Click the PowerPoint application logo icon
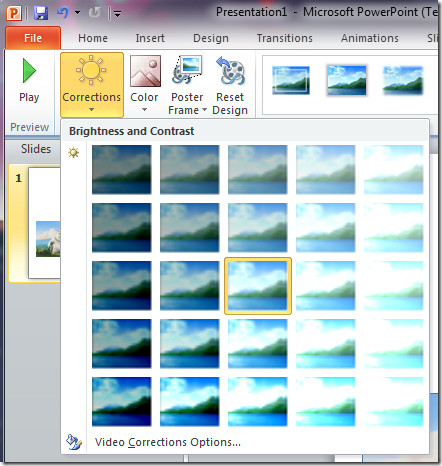The image size is (442, 466). click(x=14, y=13)
